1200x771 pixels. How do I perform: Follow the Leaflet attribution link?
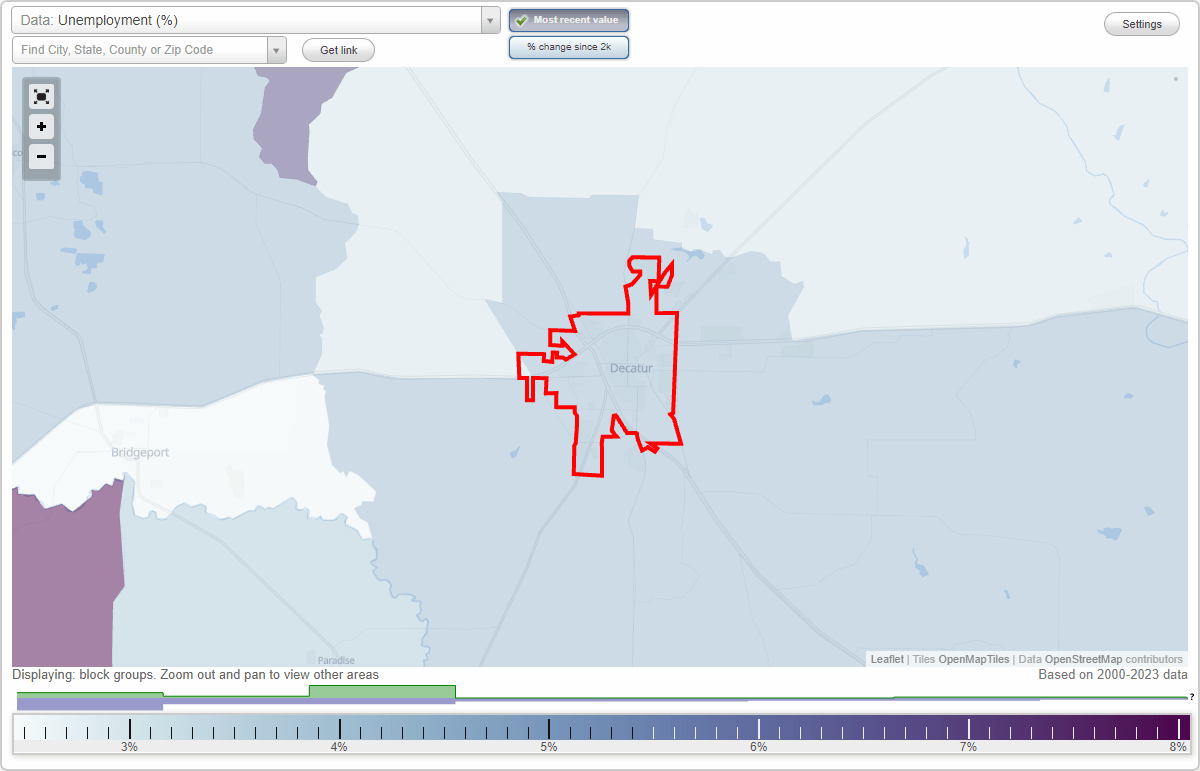click(x=886, y=659)
